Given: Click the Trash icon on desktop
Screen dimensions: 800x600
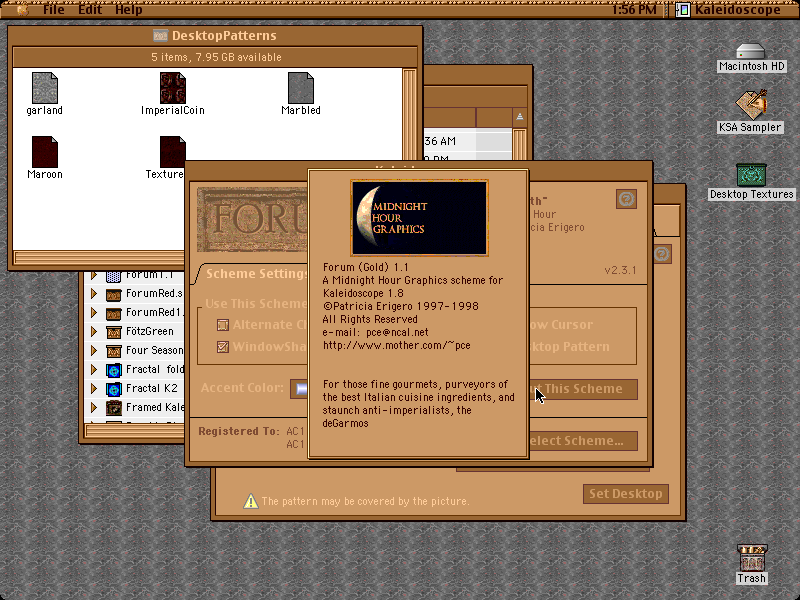Looking at the screenshot, I should coord(752,558).
